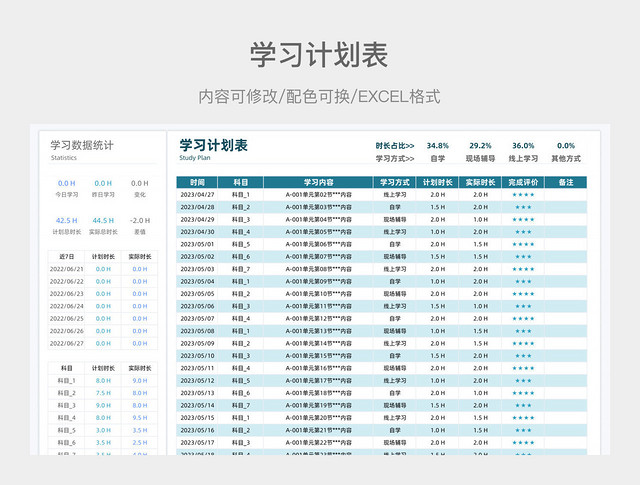Click the 7.5 H planned value for 科目_2
The image size is (640, 485).
click(103, 393)
